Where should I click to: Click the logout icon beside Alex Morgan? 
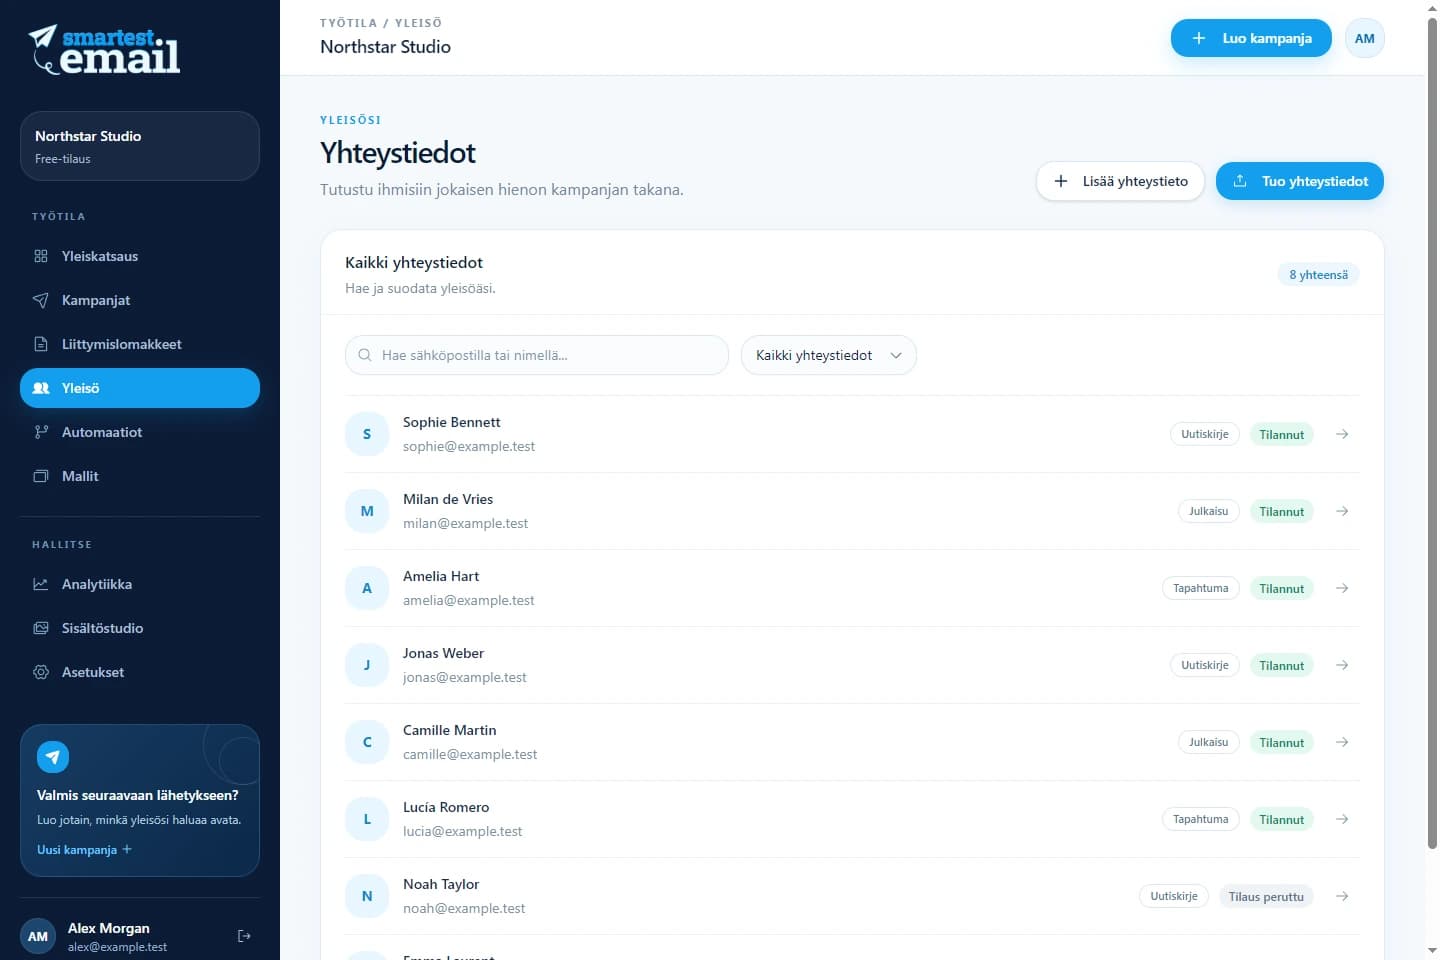(244, 936)
